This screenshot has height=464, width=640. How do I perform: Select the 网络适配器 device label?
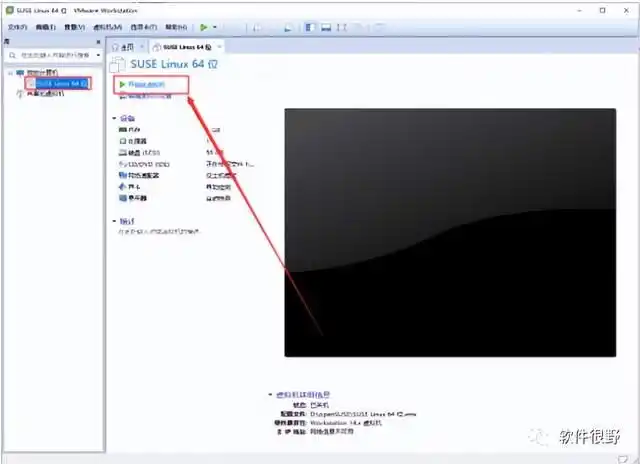(x=143, y=175)
